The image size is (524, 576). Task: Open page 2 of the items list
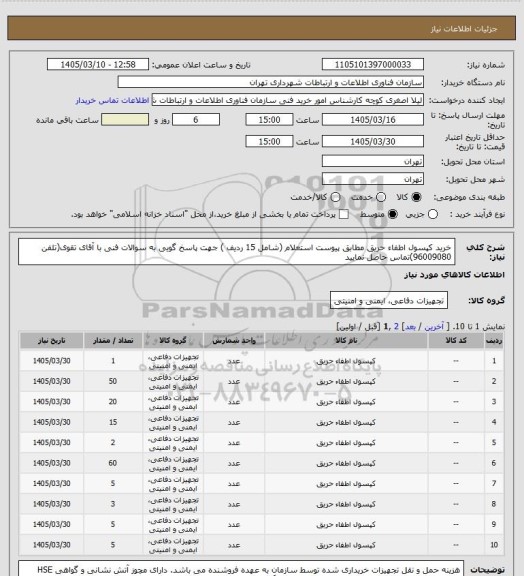(x=396, y=327)
